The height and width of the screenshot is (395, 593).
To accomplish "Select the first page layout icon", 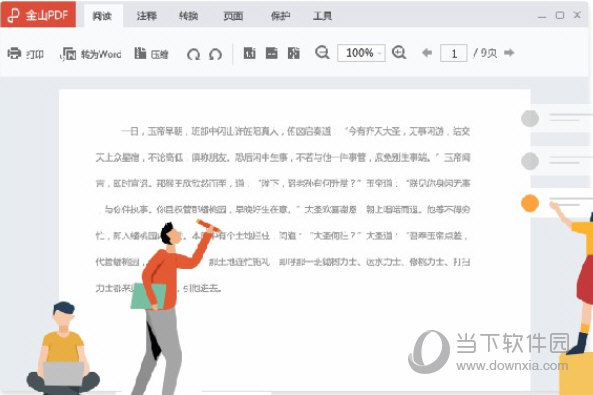I will tap(249, 53).
